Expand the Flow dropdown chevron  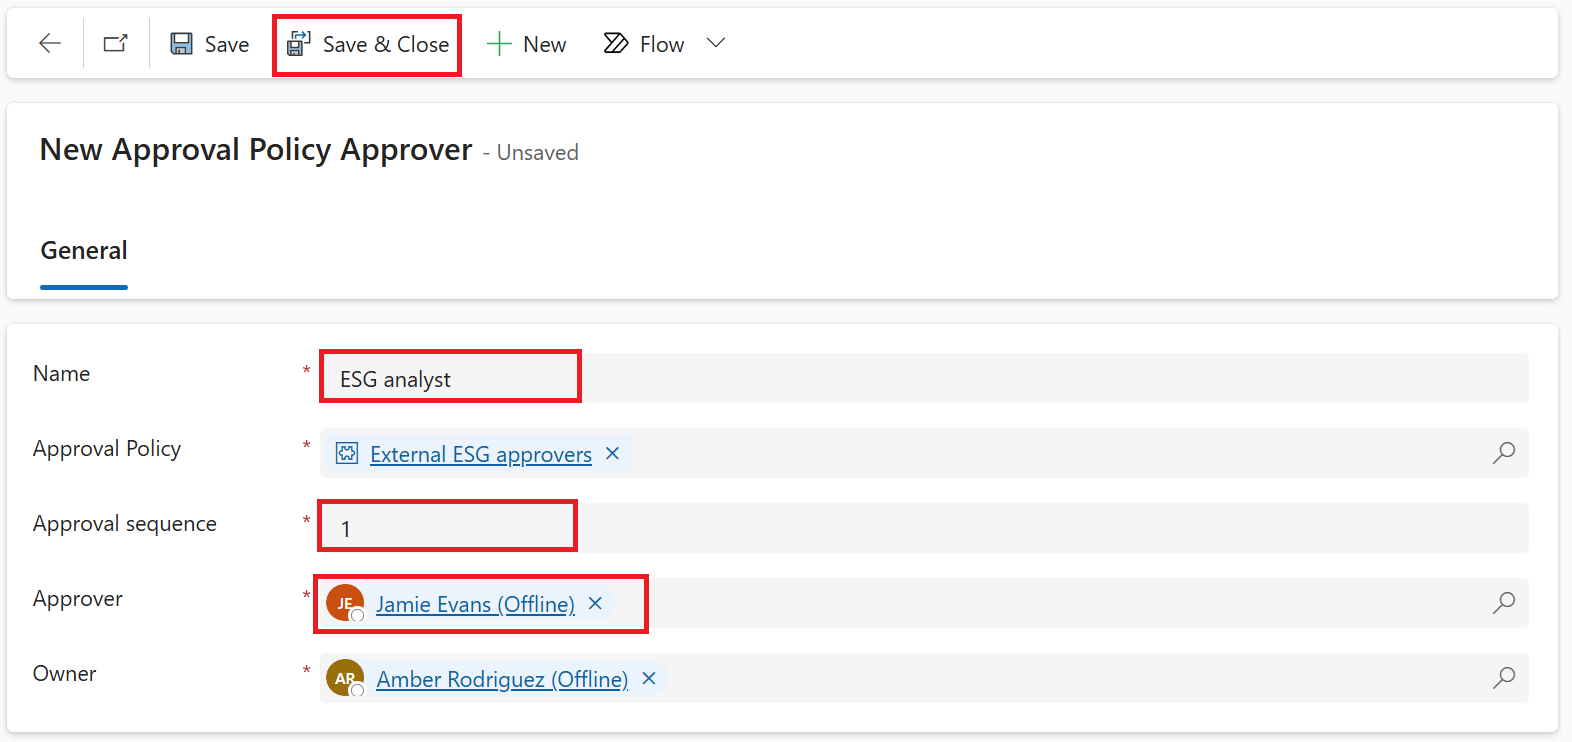click(x=715, y=43)
